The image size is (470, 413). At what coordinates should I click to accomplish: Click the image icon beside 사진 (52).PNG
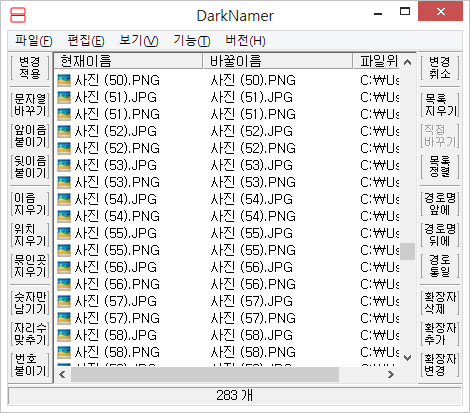(64, 148)
